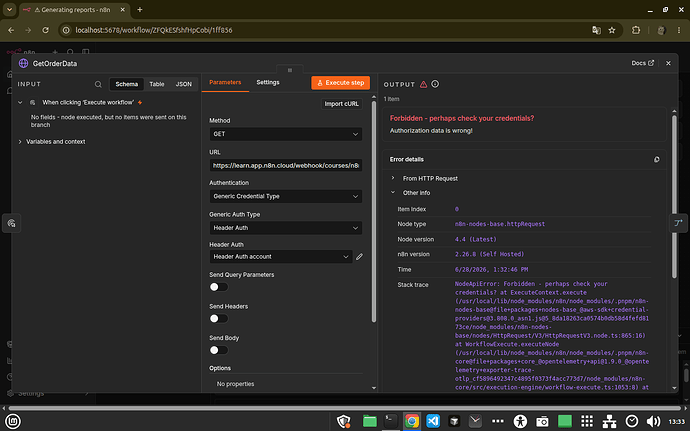Click the red output warning triangle

(423, 84)
